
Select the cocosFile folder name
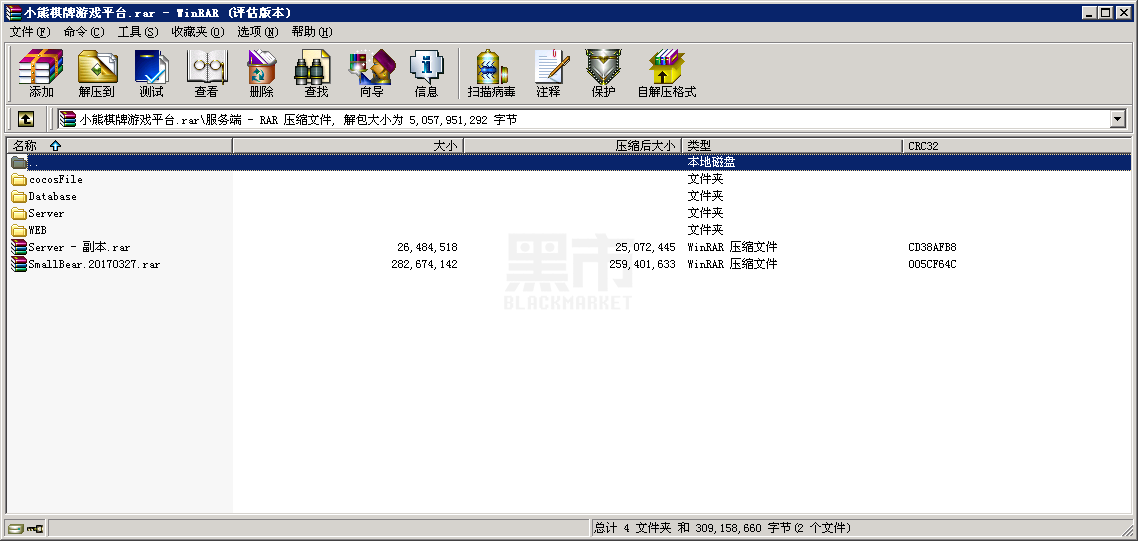click(x=56, y=179)
